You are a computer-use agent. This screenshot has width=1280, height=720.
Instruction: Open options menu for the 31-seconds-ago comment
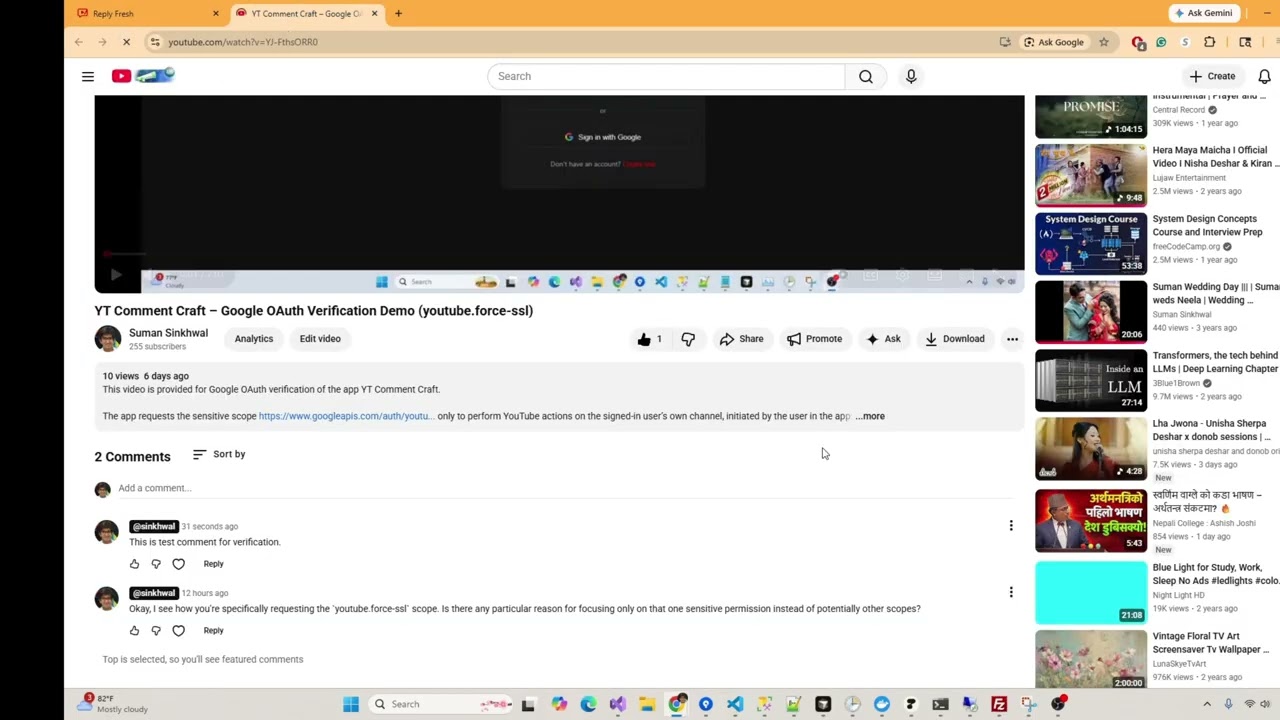tap(1011, 526)
